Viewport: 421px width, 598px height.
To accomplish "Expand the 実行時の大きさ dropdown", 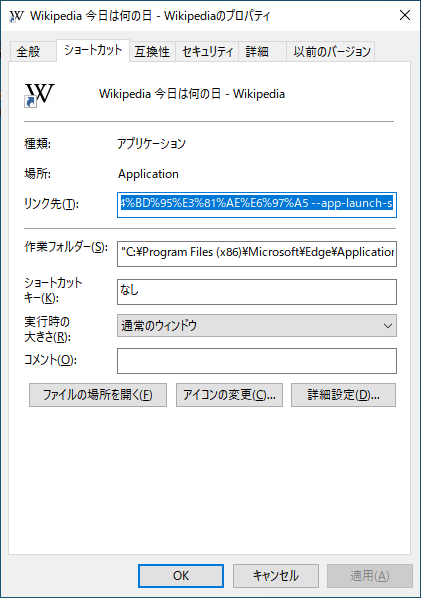I will pyautogui.click(x=257, y=325).
